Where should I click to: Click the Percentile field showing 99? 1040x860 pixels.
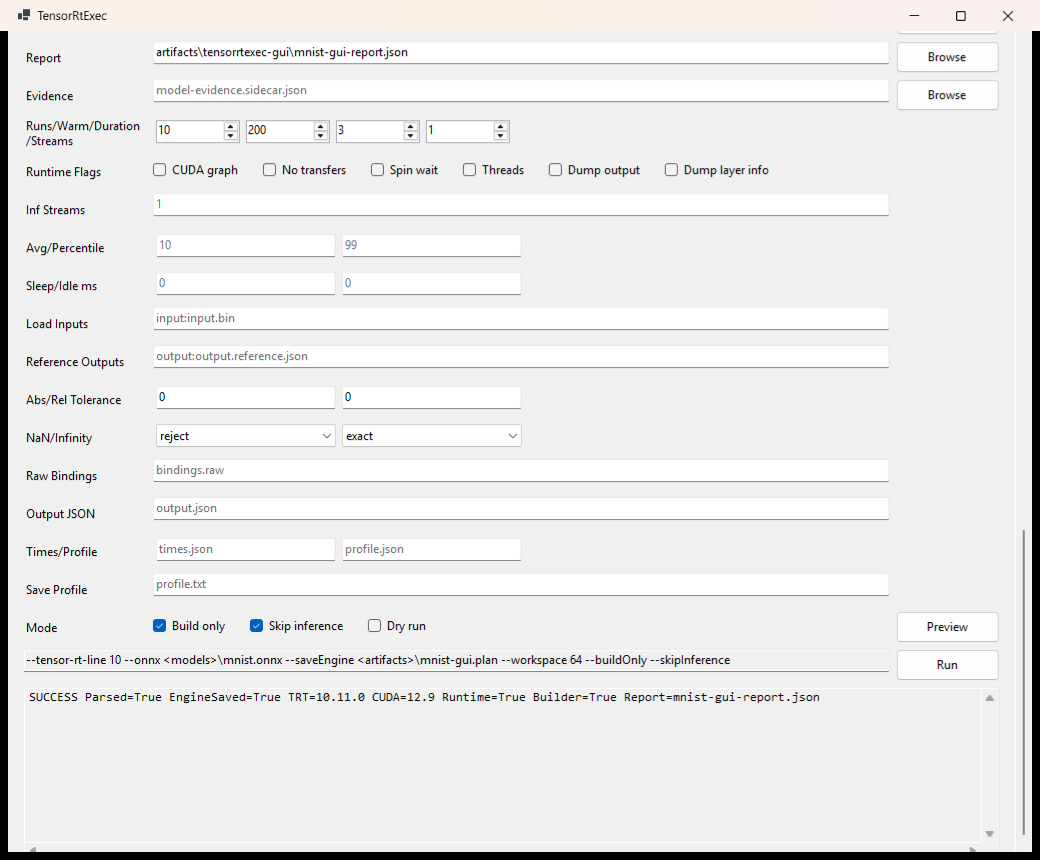tap(432, 245)
